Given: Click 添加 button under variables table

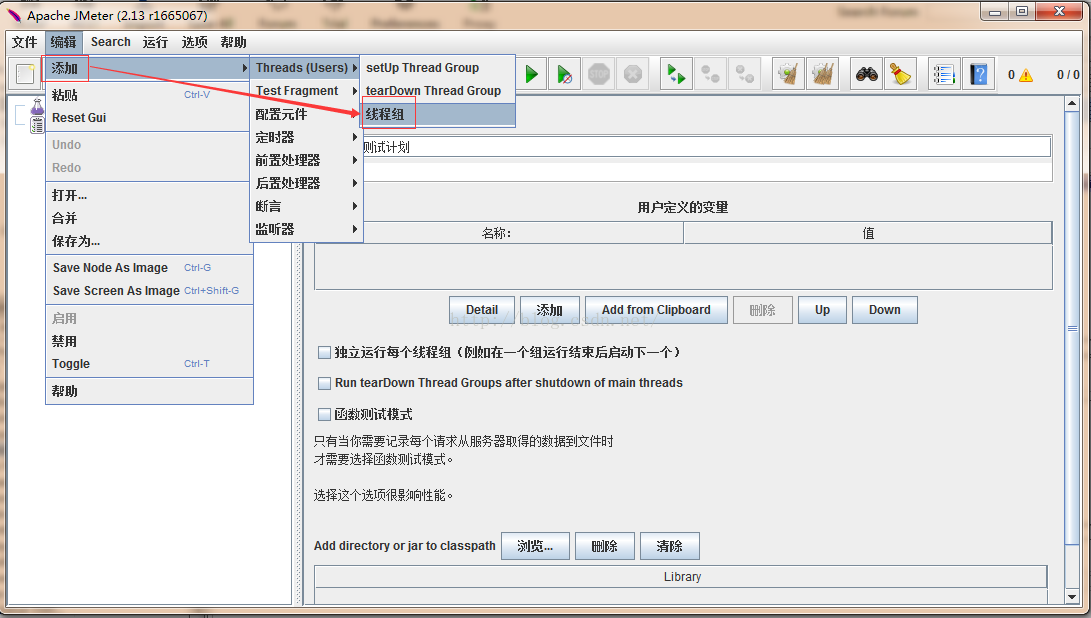Looking at the screenshot, I should (550, 310).
